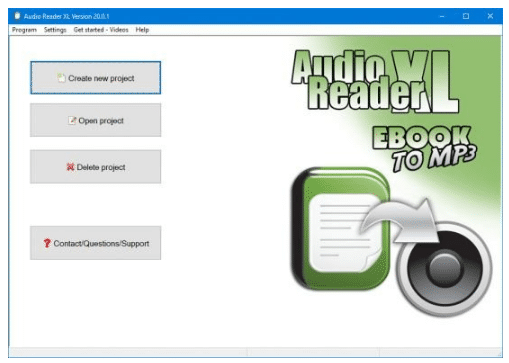Open the Program menu
The height and width of the screenshot is (363, 509).
click(24, 30)
